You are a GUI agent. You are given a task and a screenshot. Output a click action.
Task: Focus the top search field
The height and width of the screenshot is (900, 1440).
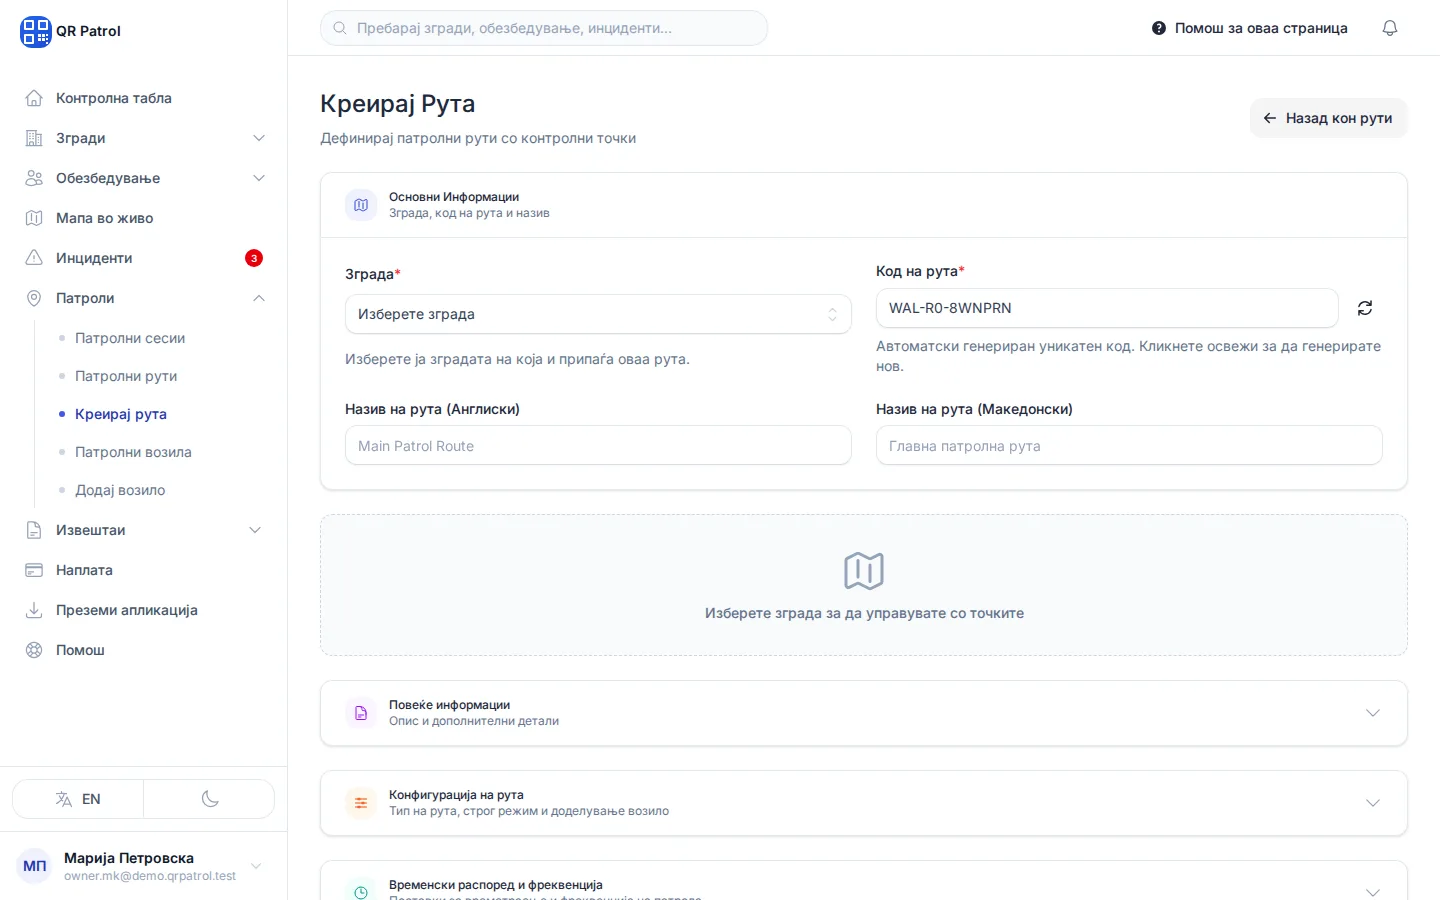(544, 28)
